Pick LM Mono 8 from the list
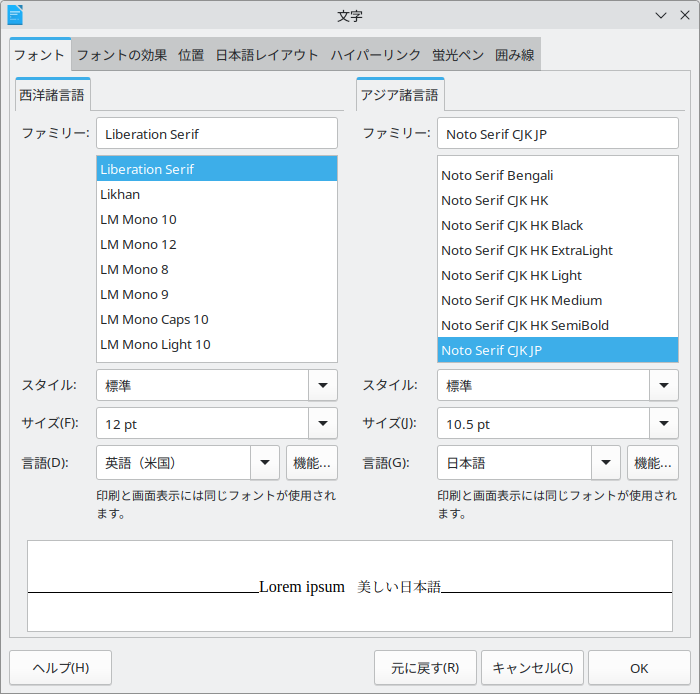The width and height of the screenshot is (700, 694). coord(217,269)
